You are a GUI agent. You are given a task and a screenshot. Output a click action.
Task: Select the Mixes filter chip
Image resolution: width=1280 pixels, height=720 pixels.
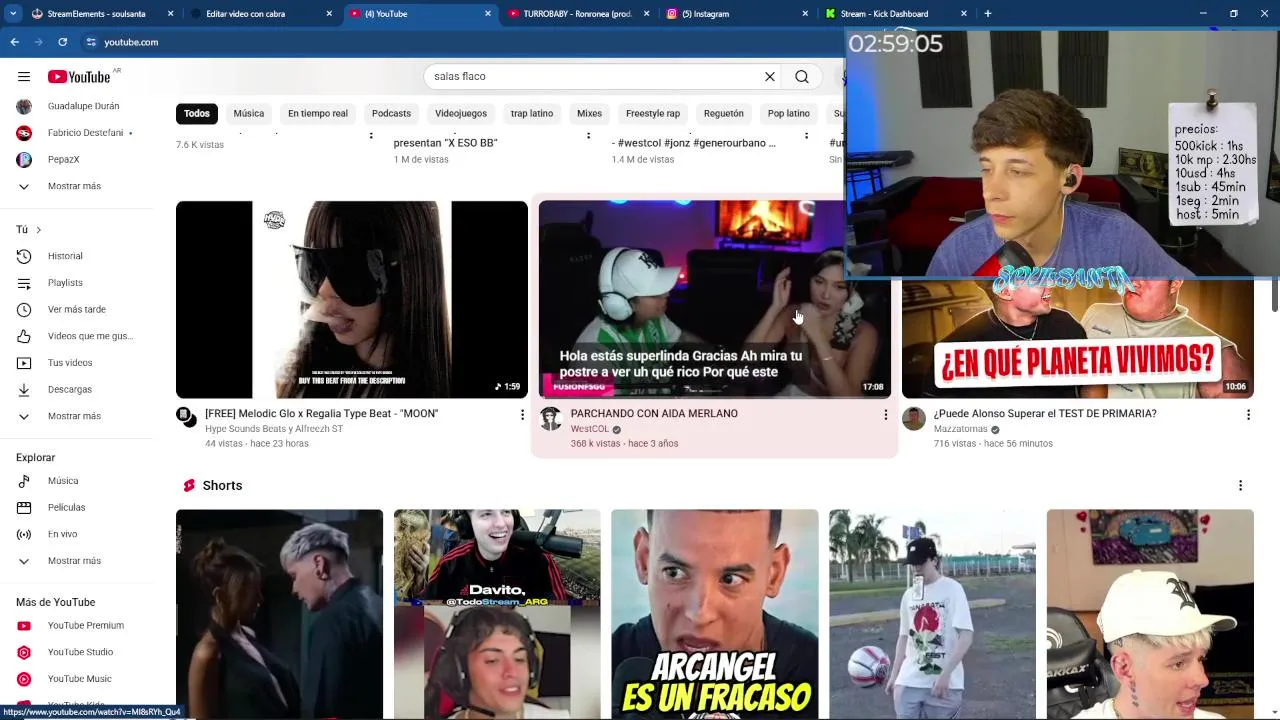589,113
